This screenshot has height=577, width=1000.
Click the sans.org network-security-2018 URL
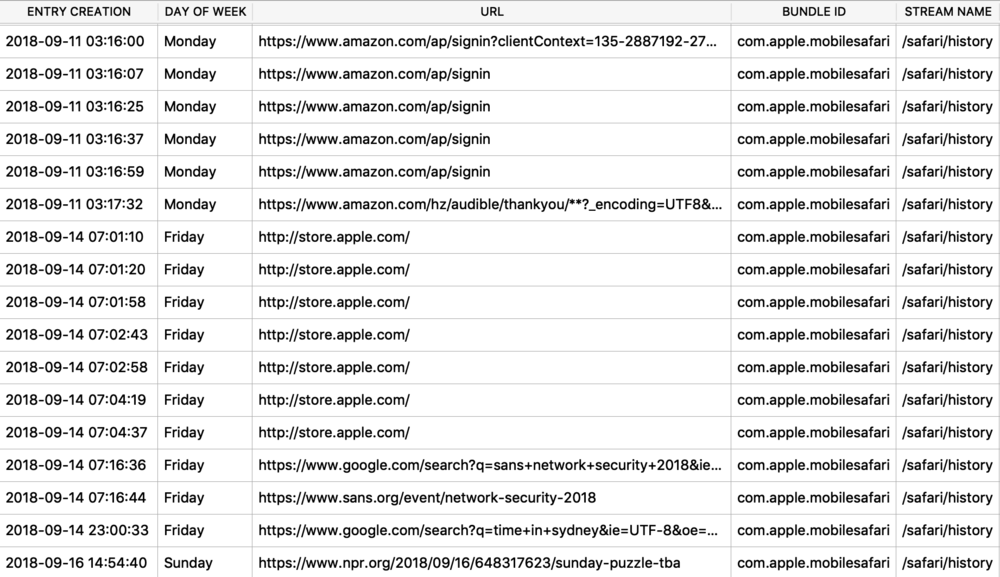[x=427, y=497]
